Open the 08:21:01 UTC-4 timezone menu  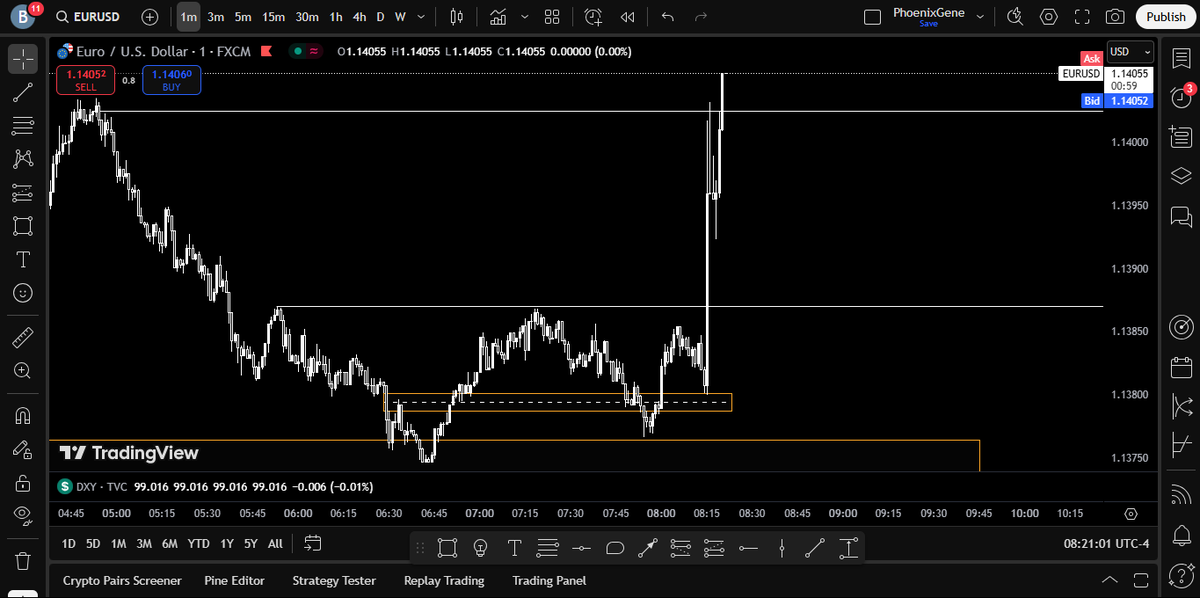pyautogui.click(x=1104, y=543)
